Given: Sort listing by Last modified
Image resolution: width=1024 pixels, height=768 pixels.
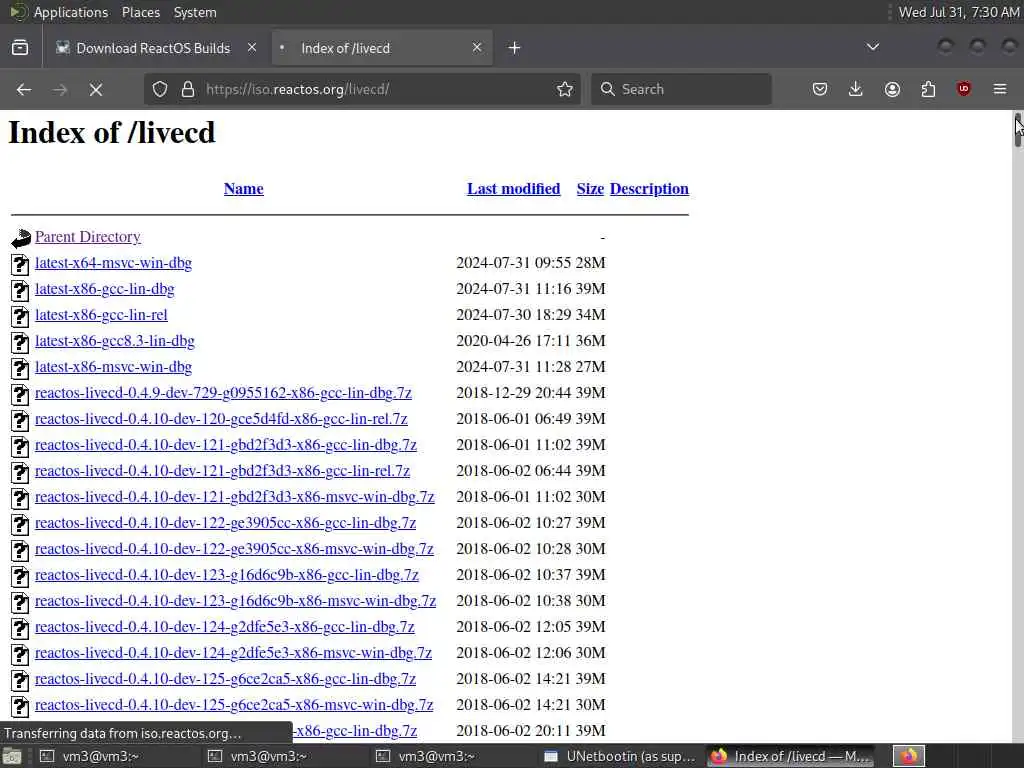Looking at the screenshot, I should (513, 189).
